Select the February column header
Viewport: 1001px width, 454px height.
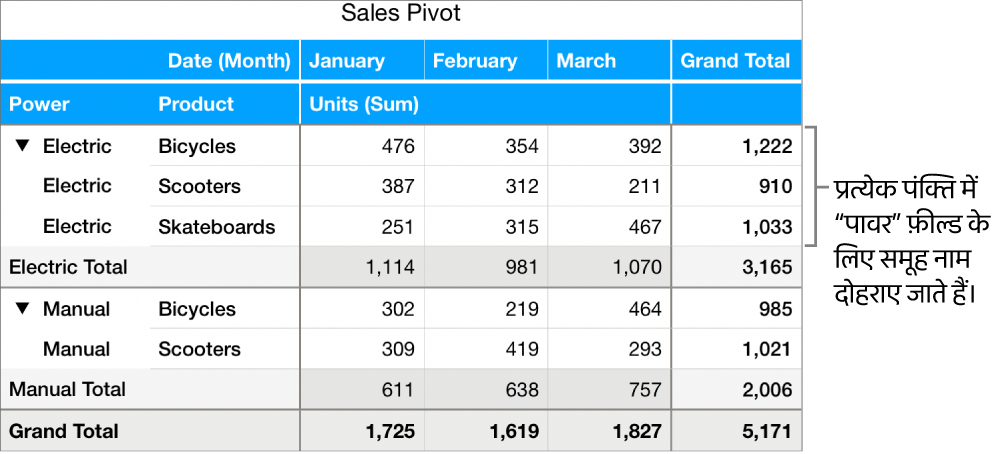(475, 61)
